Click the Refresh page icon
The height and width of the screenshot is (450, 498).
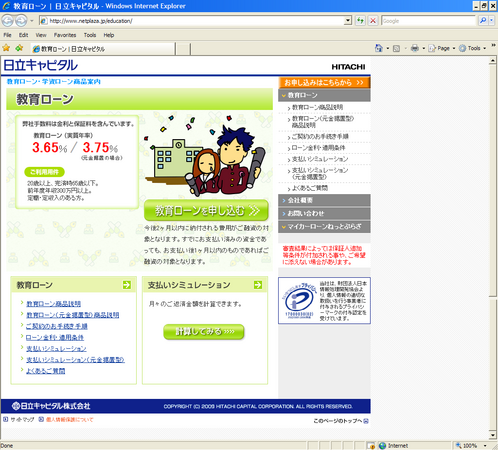pyautogui.click(x=360, y=21)
